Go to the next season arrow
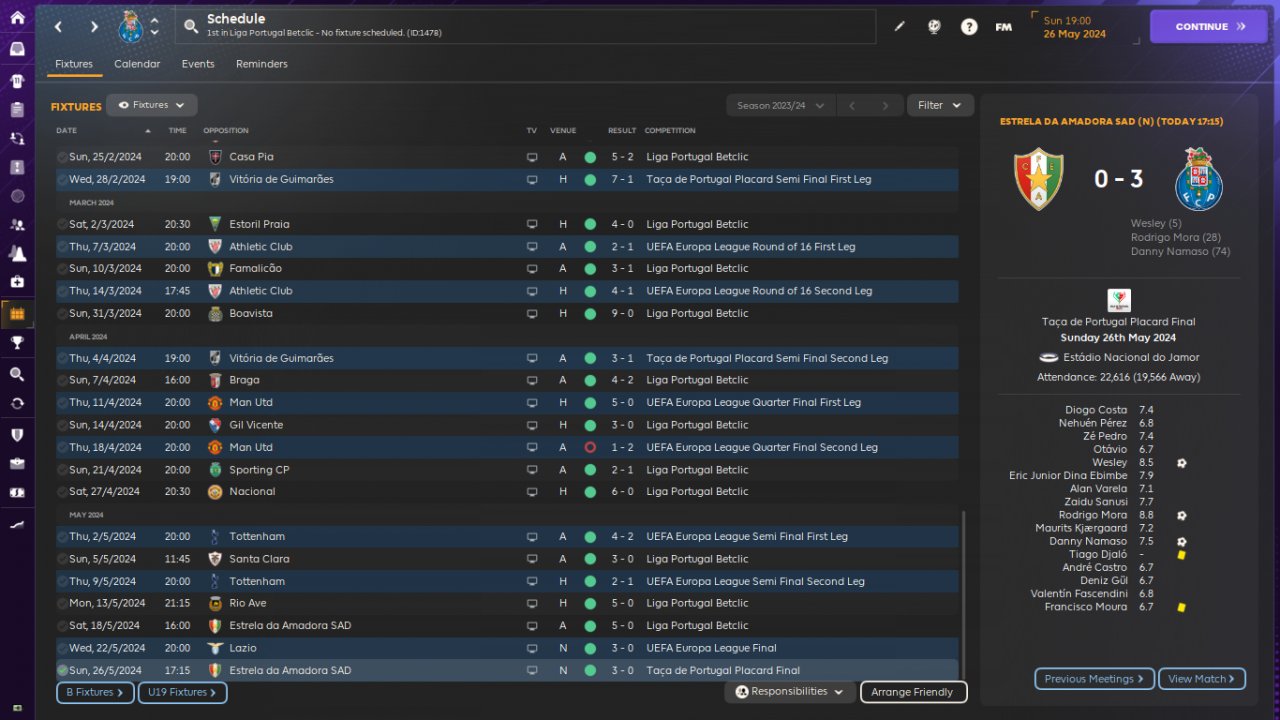The width and height of the screenshot is (1280, 720). click(885, 105)
